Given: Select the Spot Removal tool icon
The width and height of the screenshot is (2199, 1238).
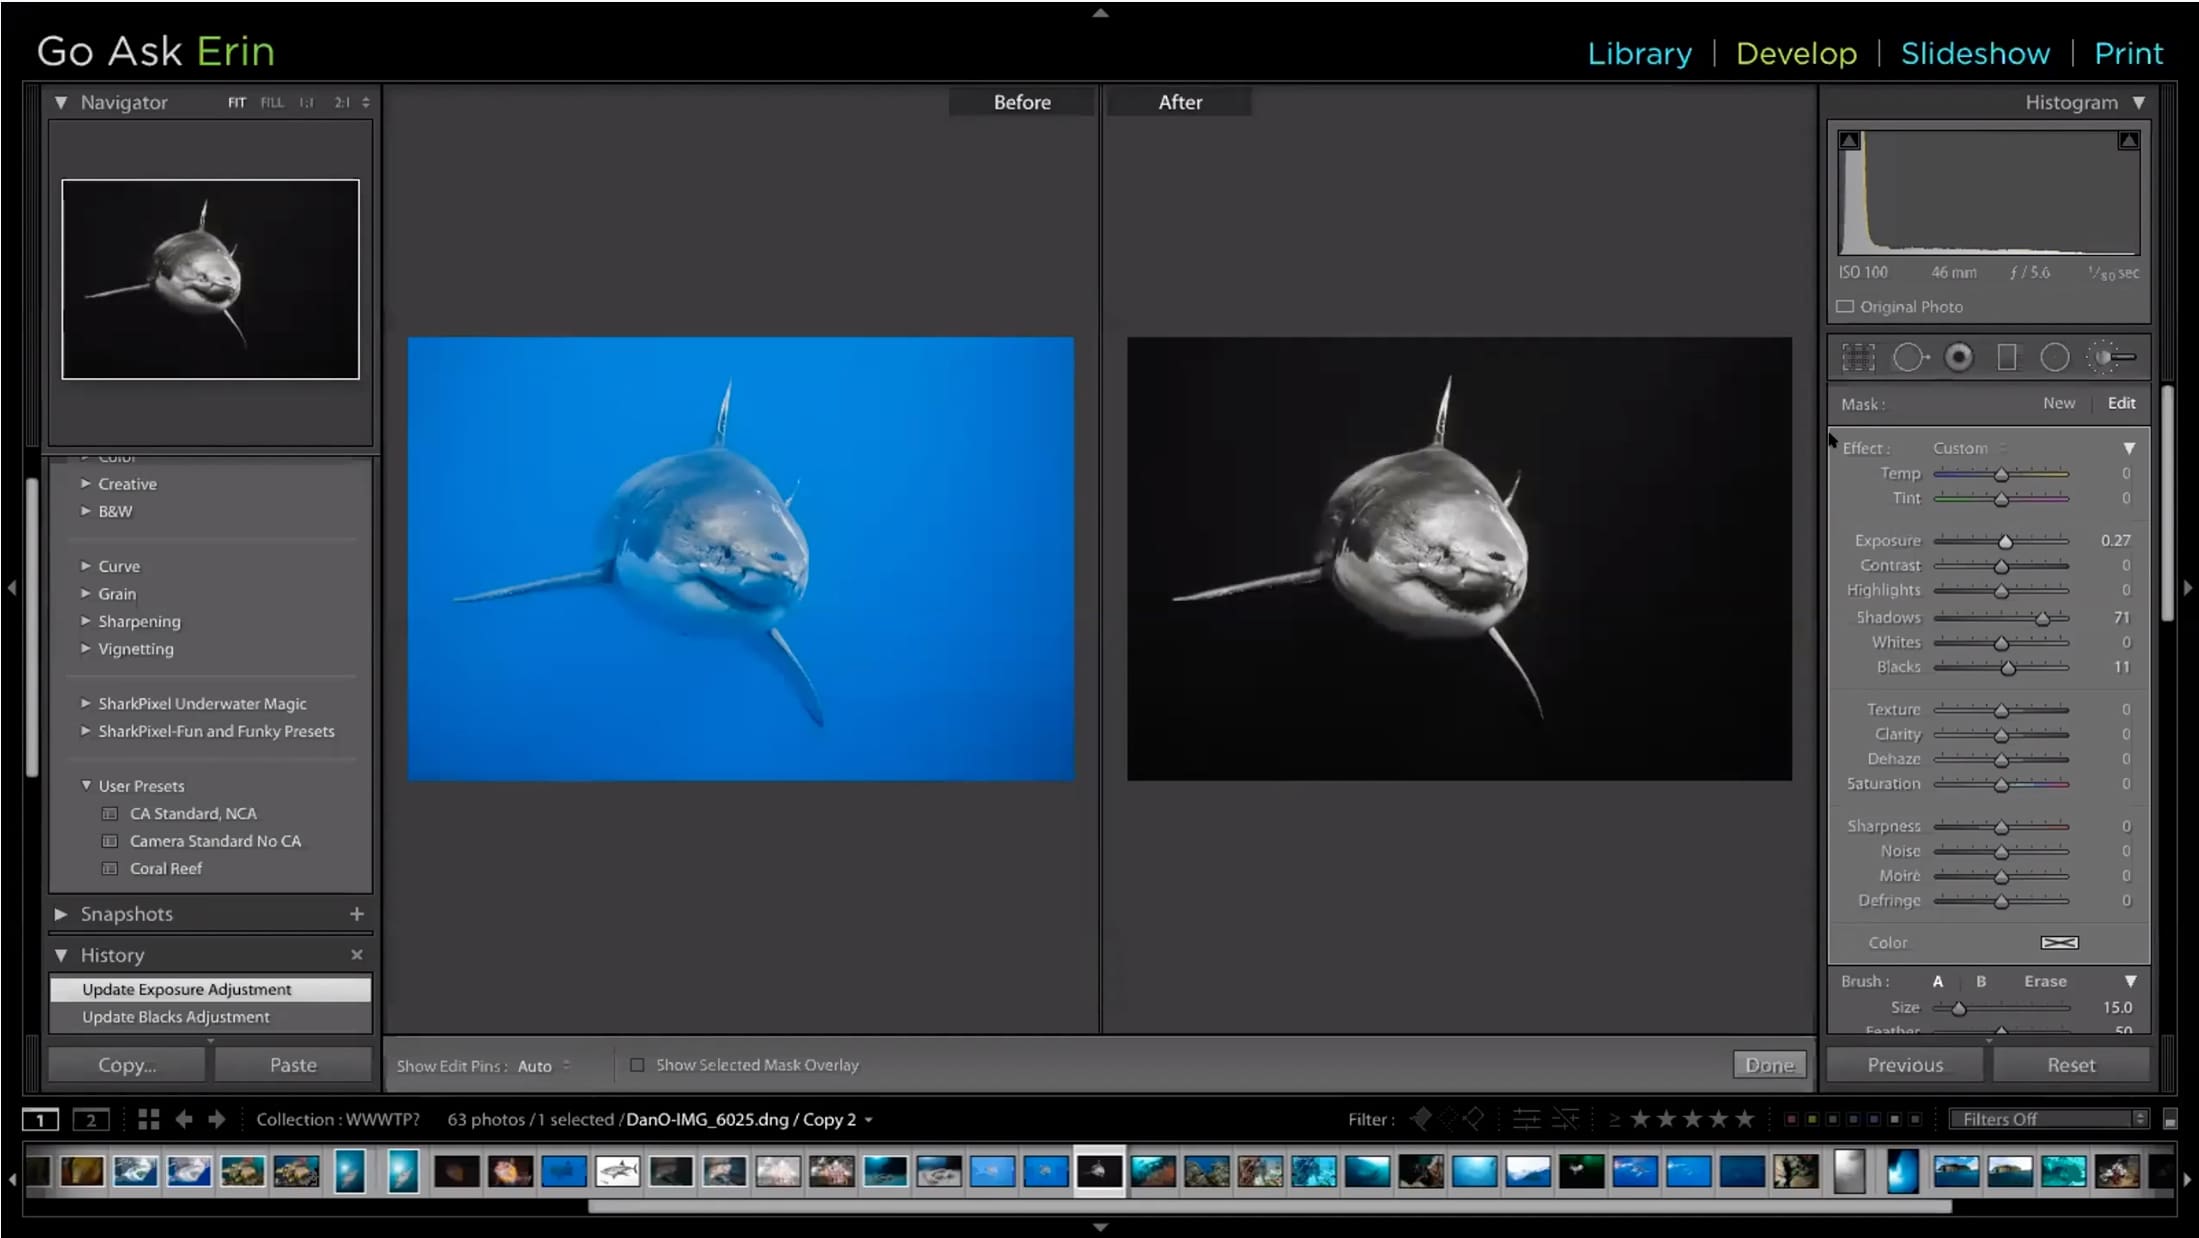Looking at the screenshot, I should [x=1910, y=357].
